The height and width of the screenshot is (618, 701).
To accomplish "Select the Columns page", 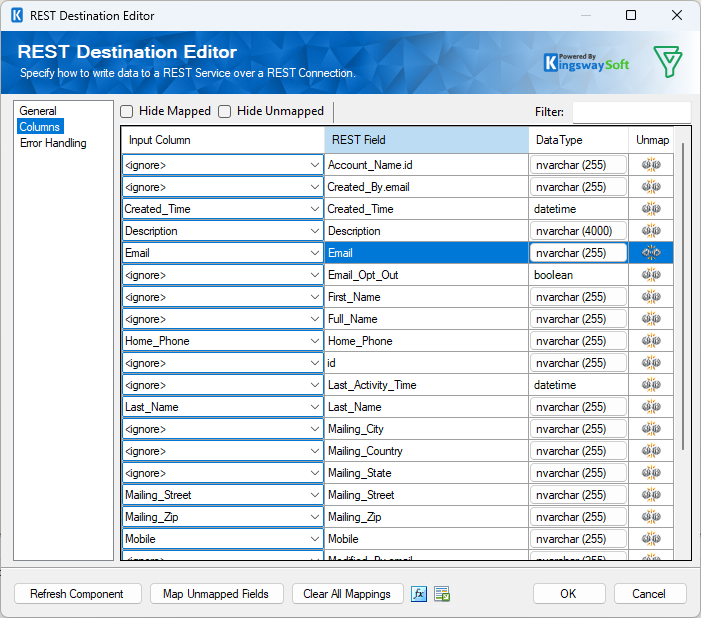I will (40, 127).
